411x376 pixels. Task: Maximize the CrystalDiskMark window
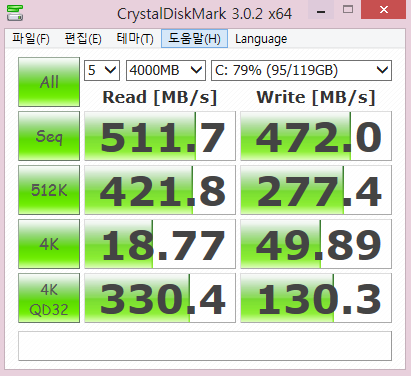point(348,10)
